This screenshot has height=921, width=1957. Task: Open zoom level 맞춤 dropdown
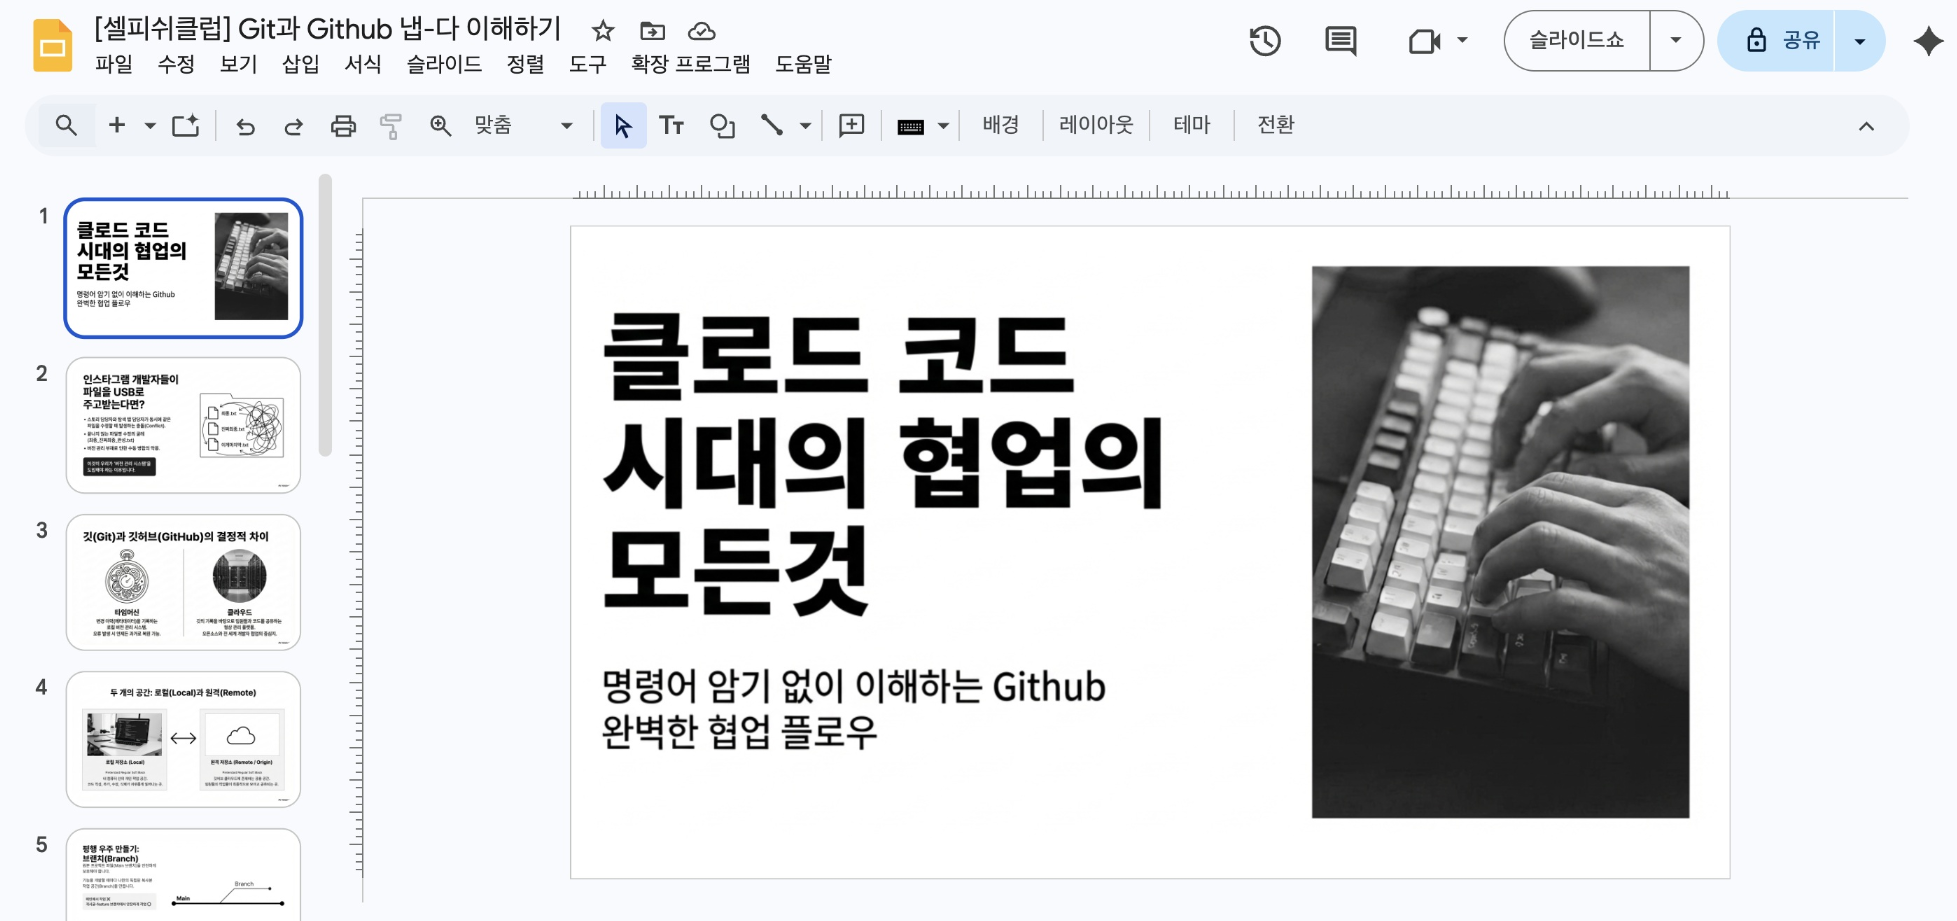pos(523,125)
